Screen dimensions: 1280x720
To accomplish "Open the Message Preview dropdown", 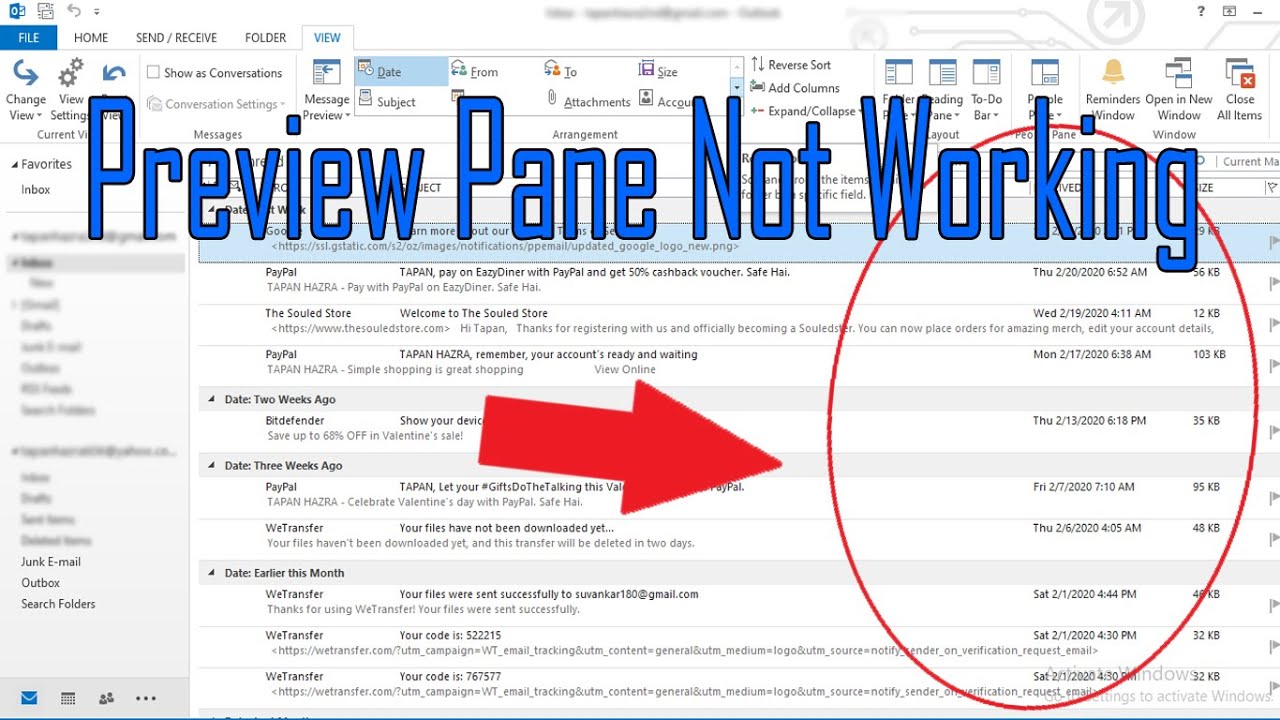I will (x=326, y=90).
